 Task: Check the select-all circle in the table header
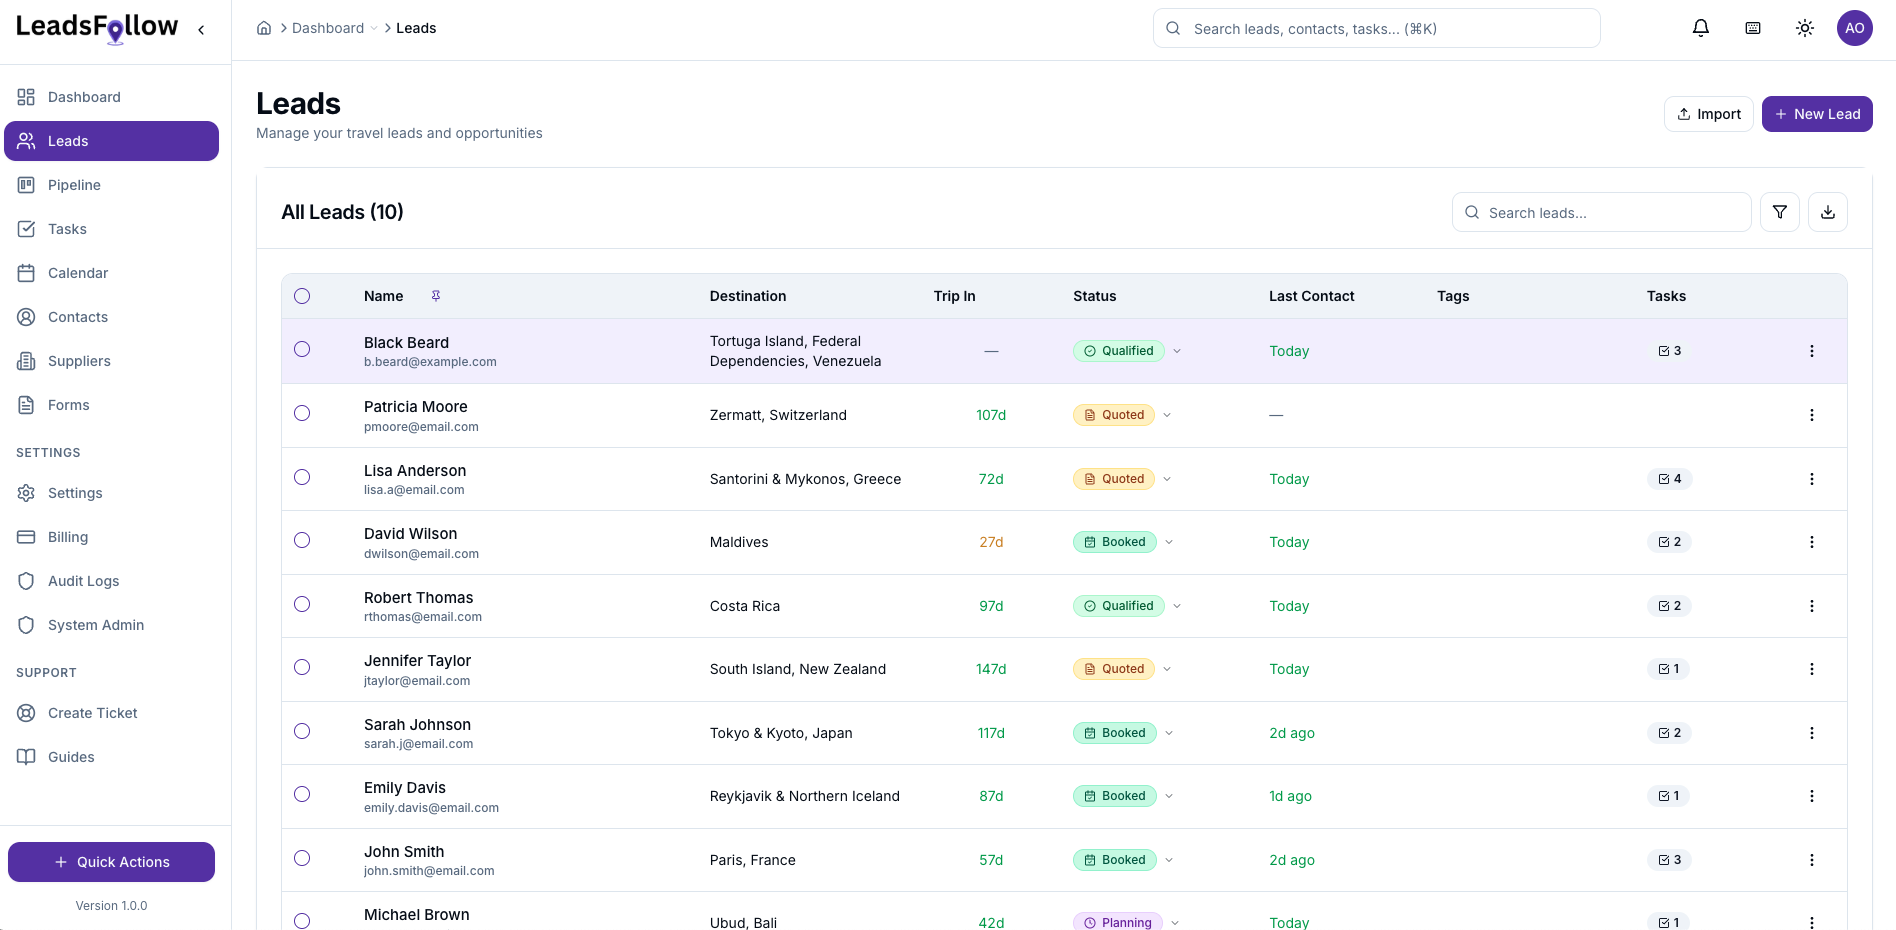[x=302, y=296]
